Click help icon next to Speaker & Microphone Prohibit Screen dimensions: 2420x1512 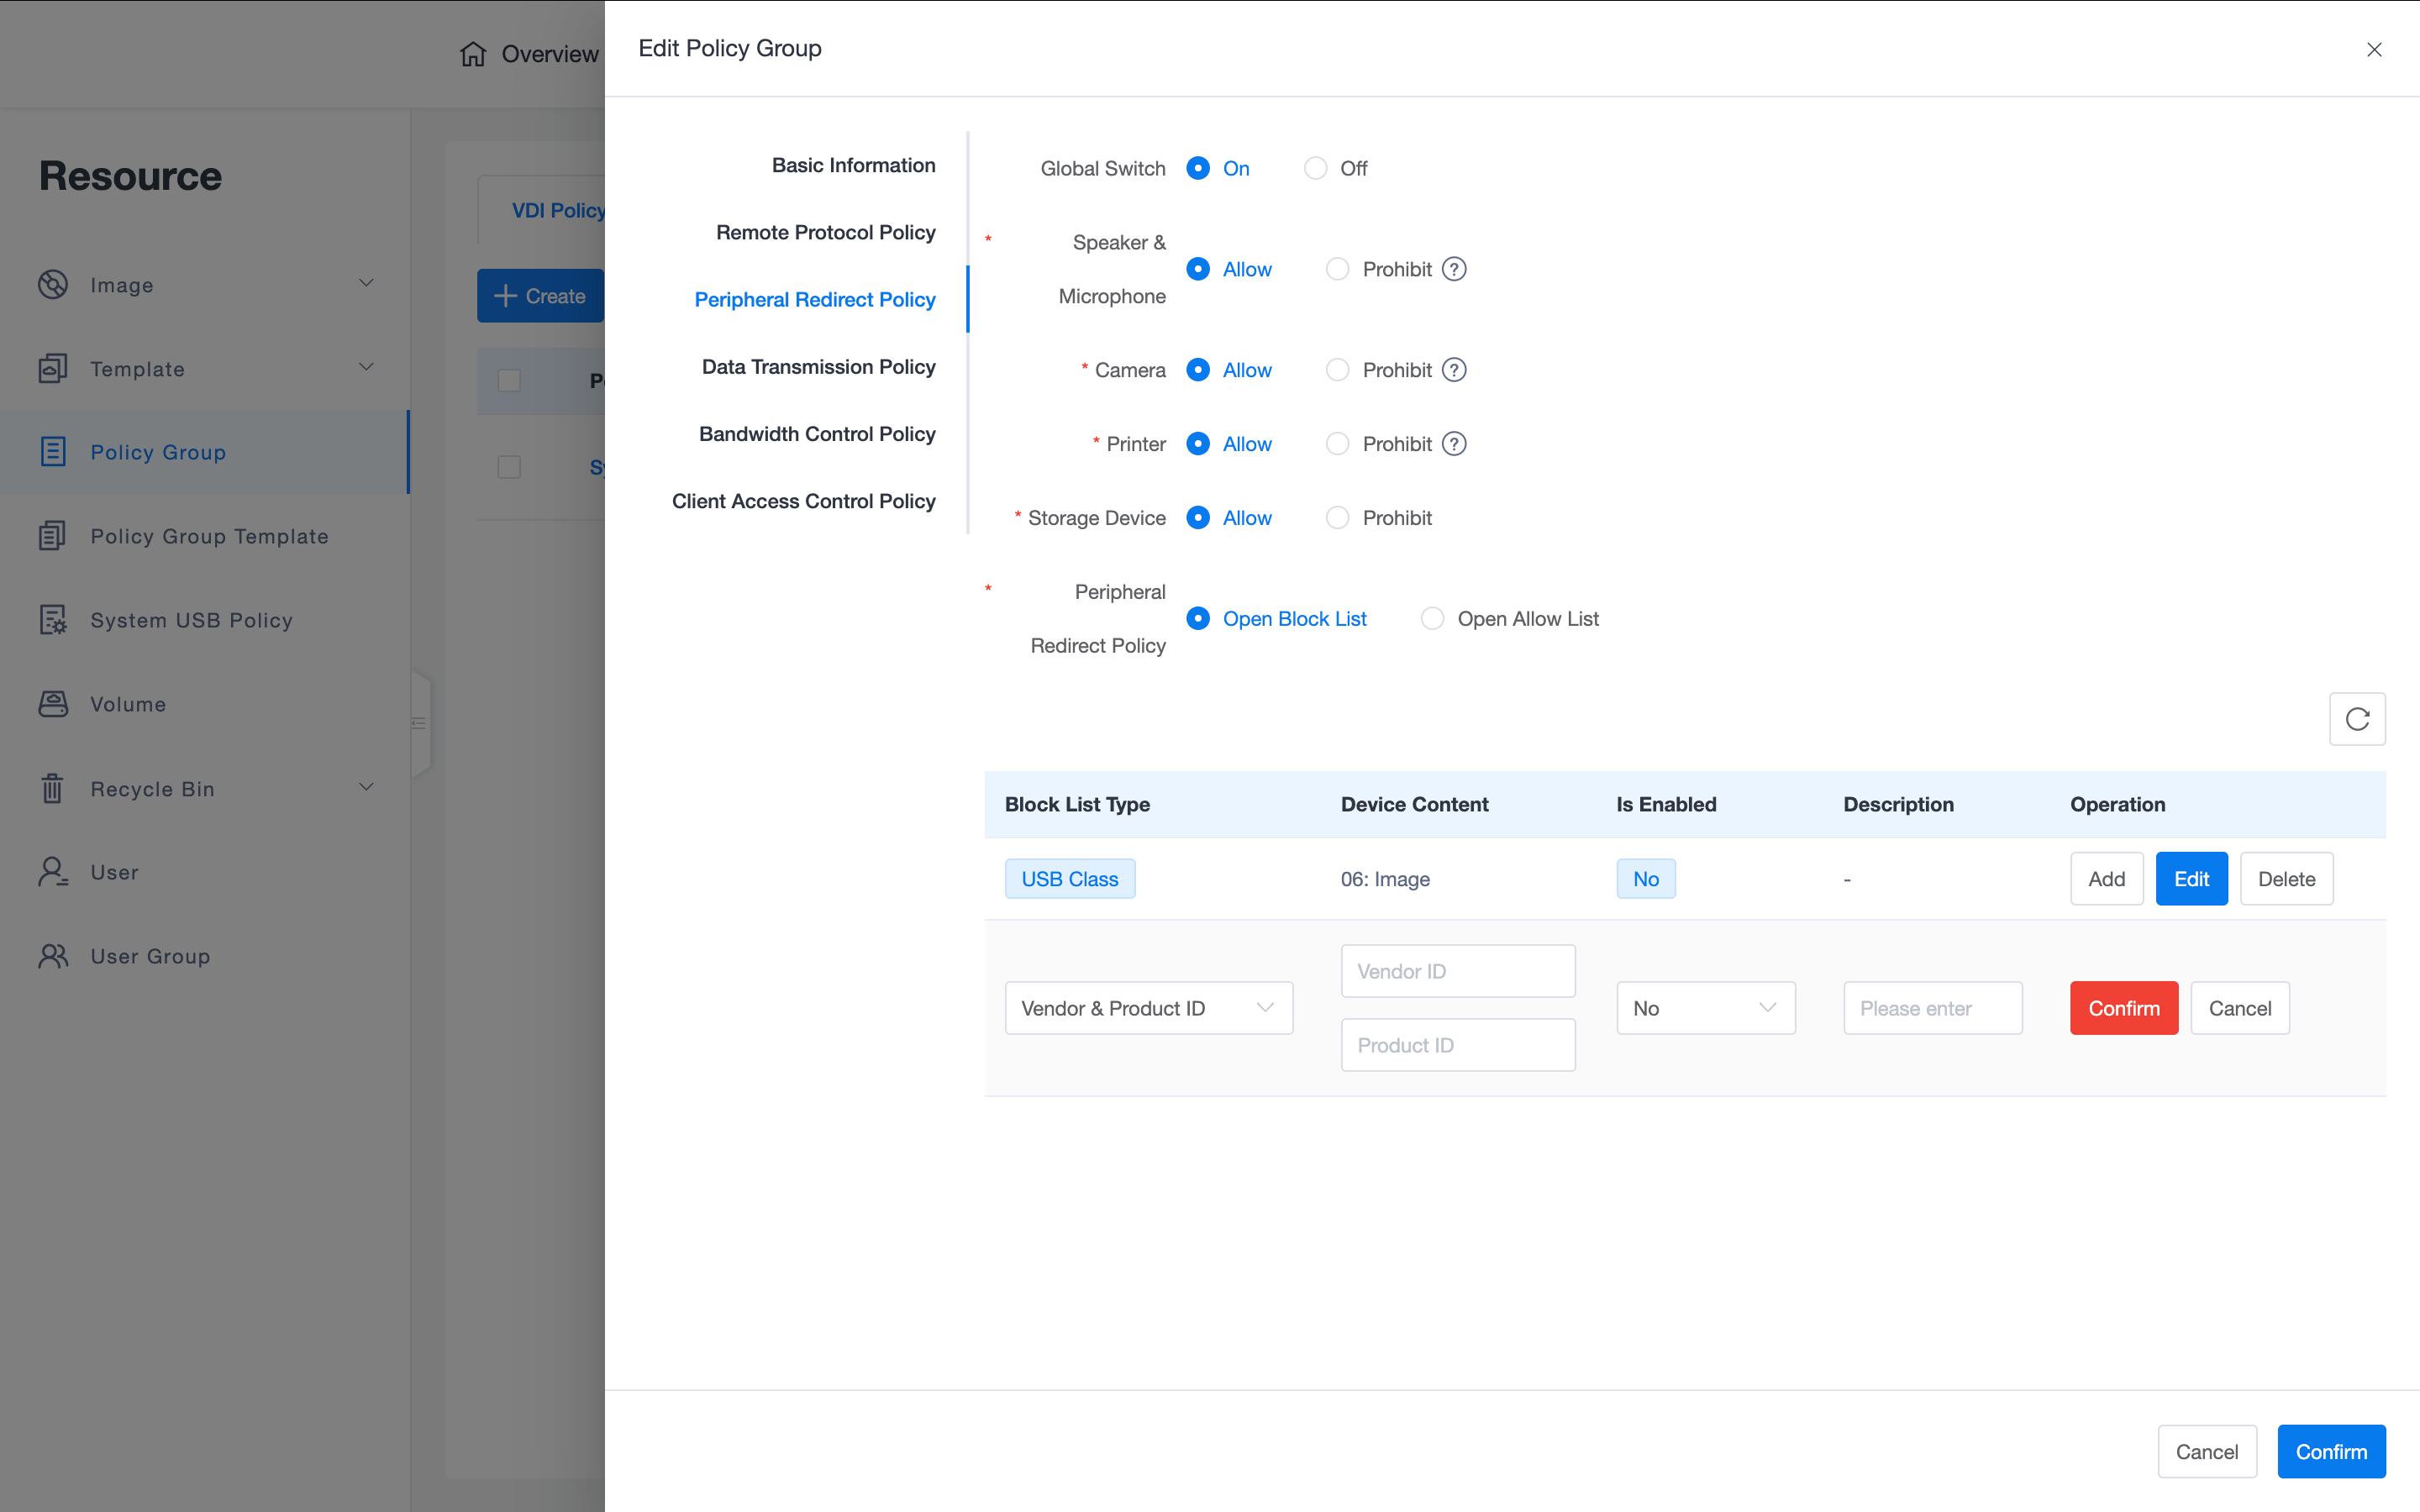[x=1454, y=269]
